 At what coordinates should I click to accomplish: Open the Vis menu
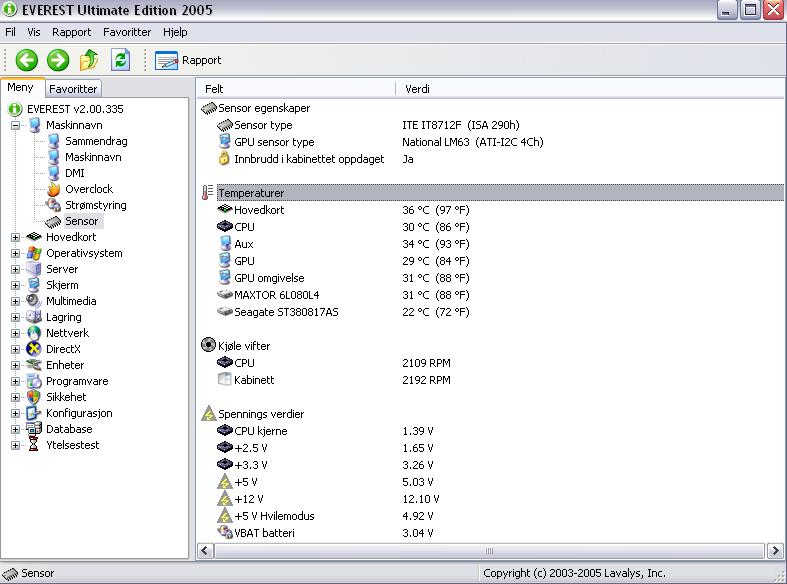[x=34, y=32]
